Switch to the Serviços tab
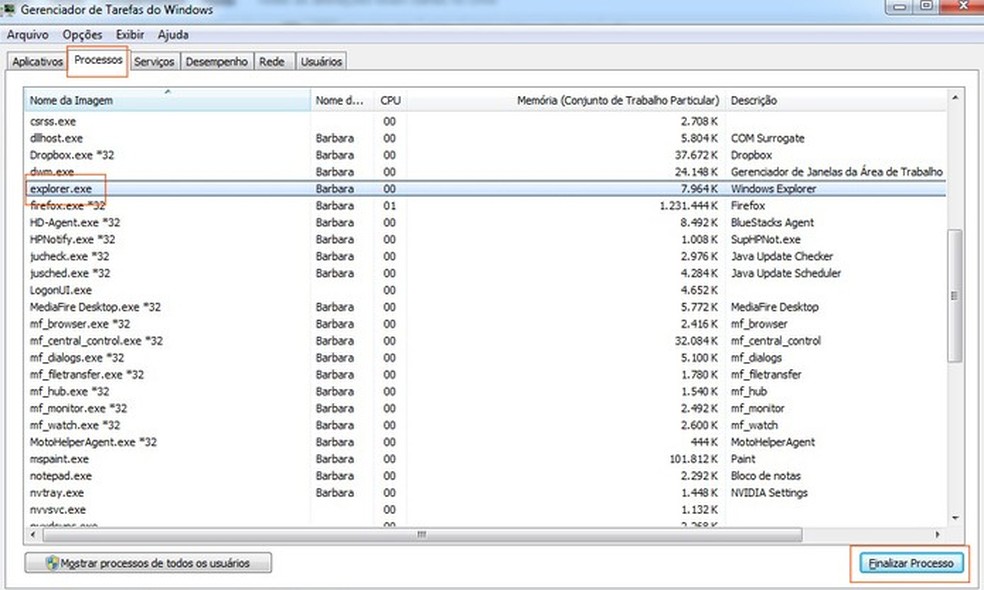The image size is (984, 590). (153, 61)
